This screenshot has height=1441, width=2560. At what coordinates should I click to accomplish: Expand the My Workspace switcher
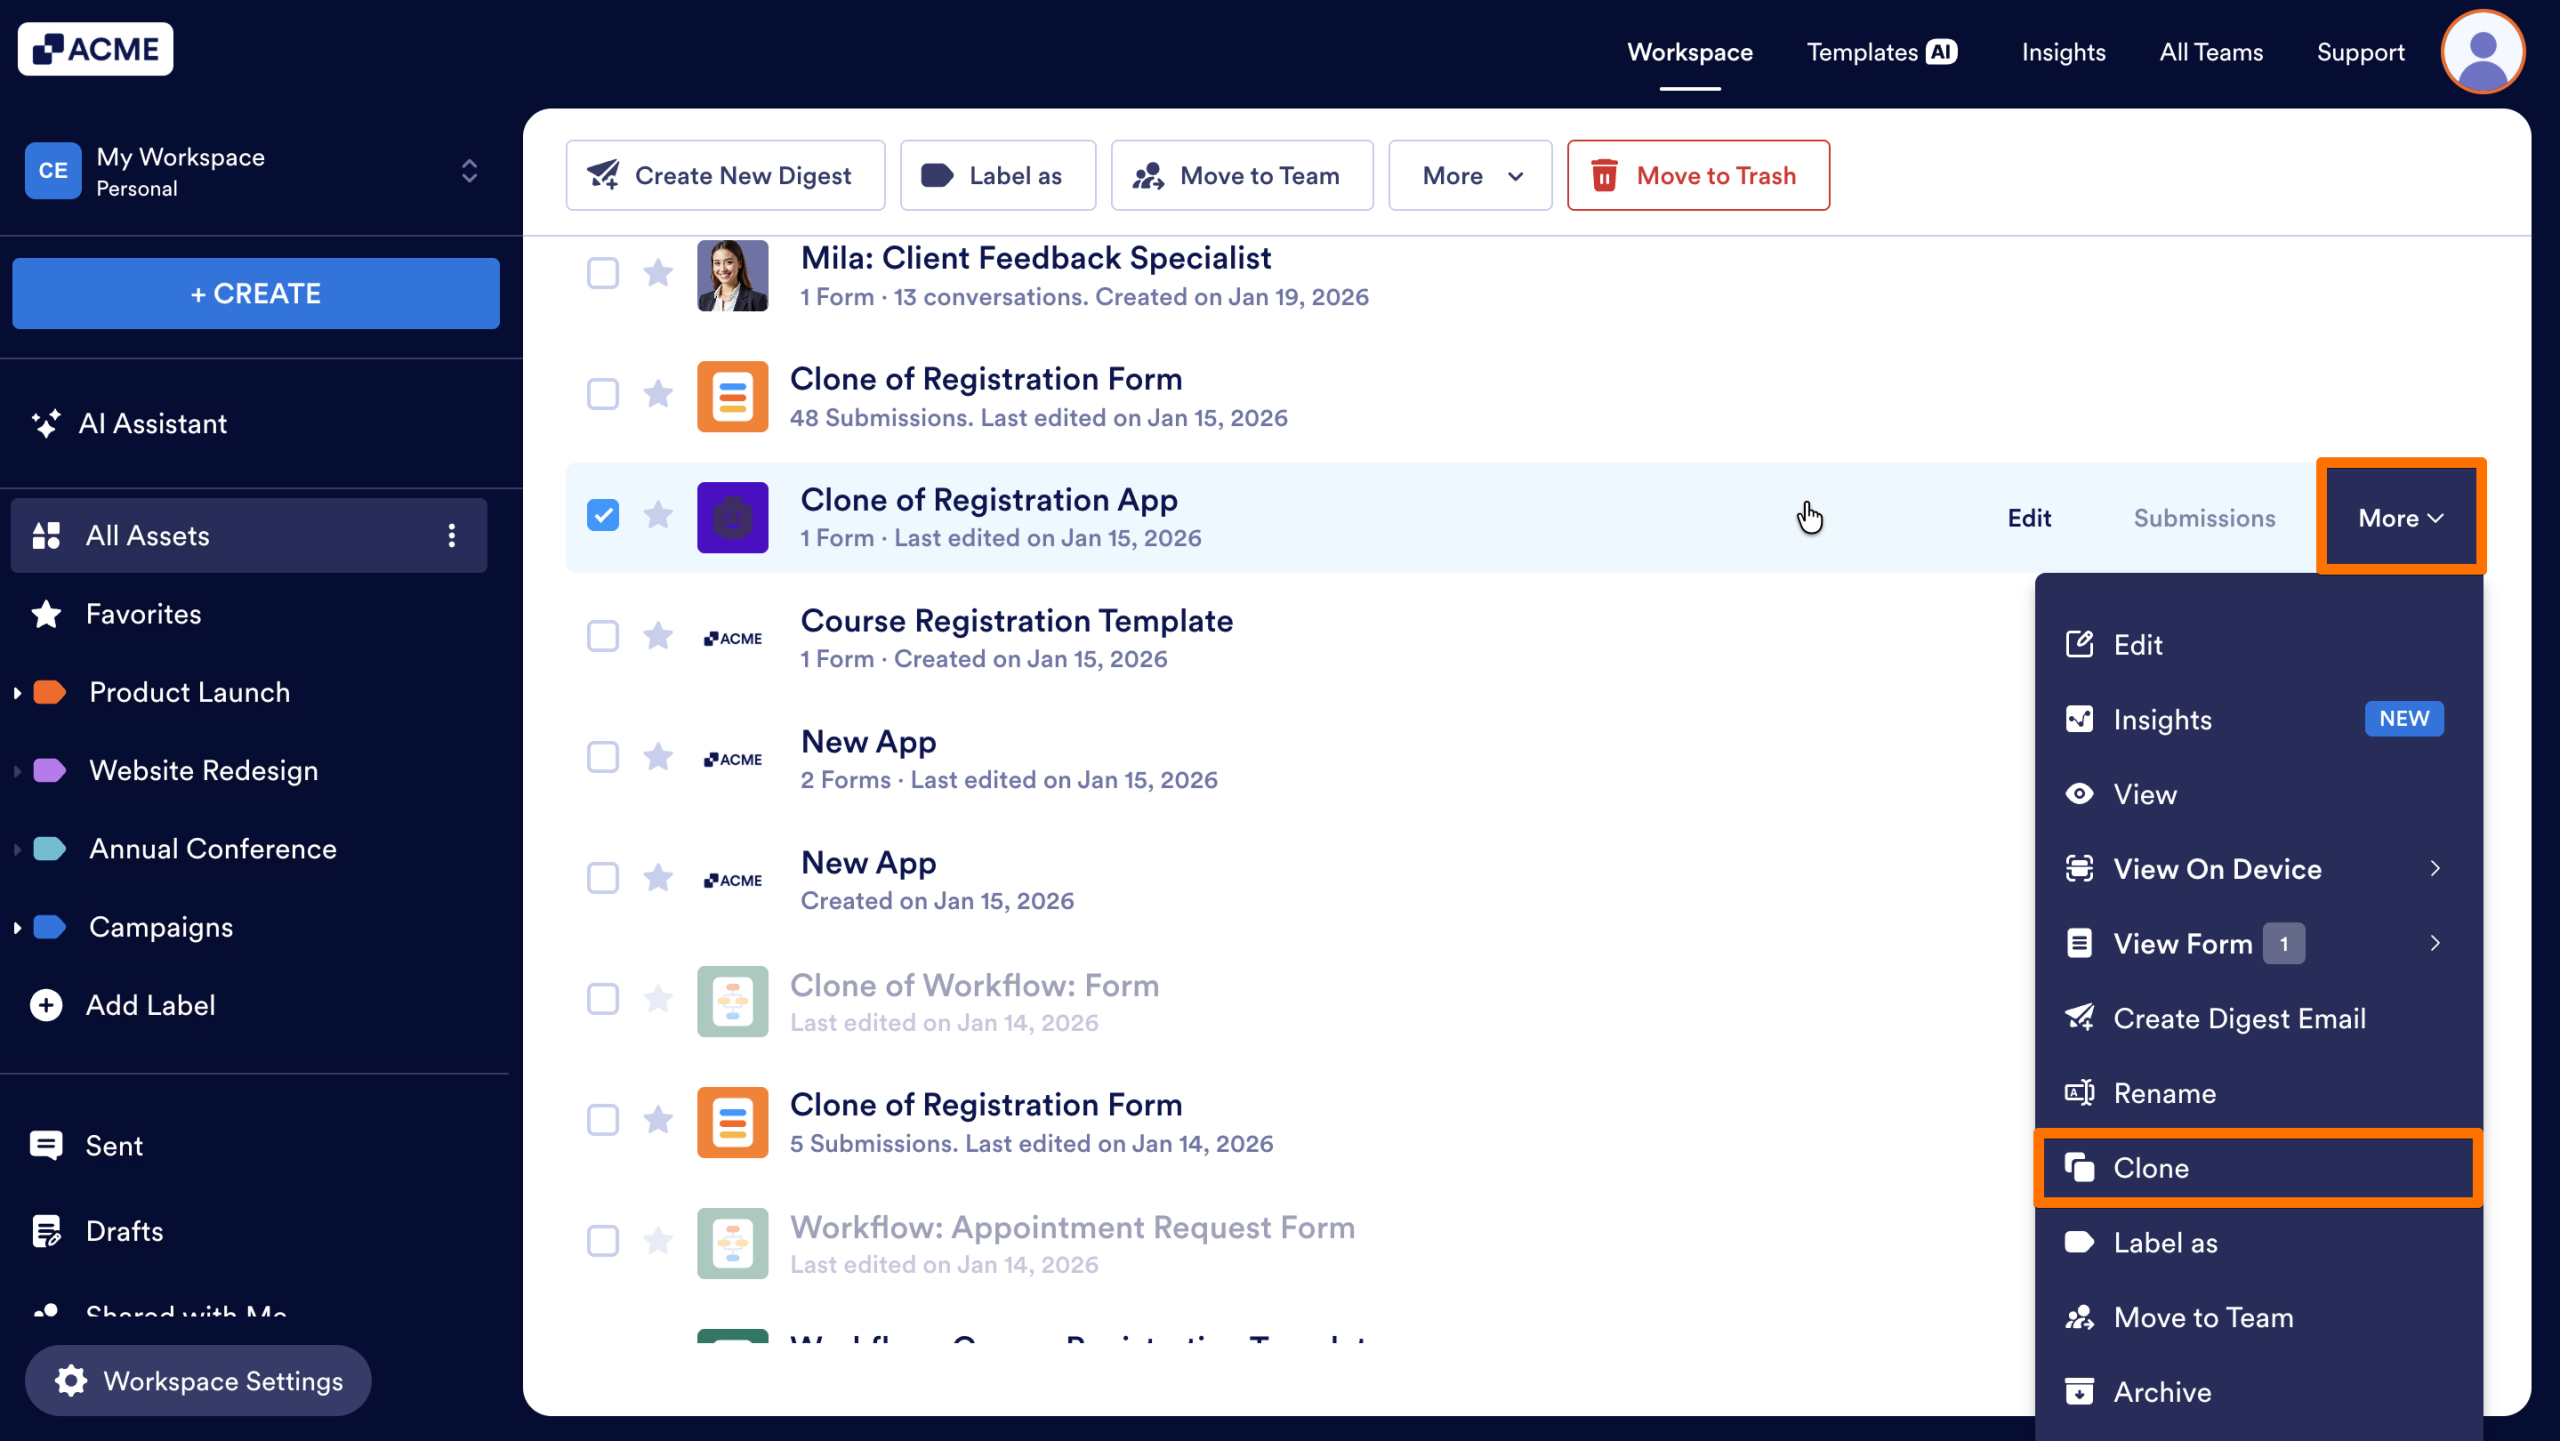[x=469, y=171]
